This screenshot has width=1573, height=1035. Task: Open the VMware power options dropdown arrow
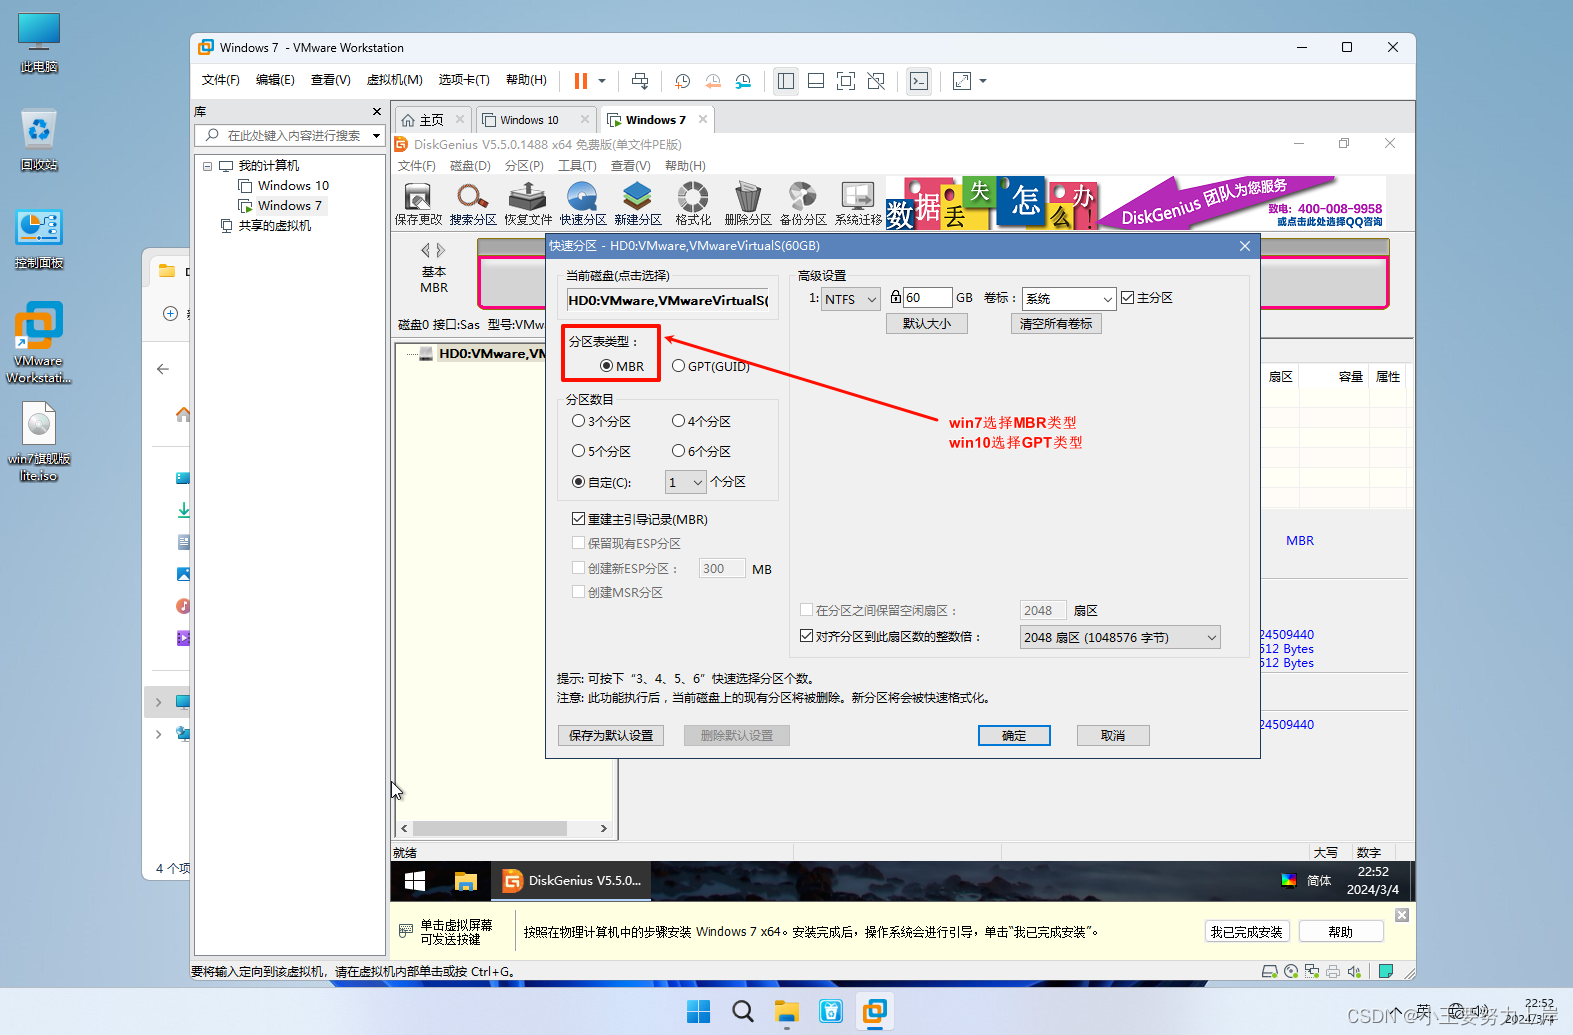point(602,81)
